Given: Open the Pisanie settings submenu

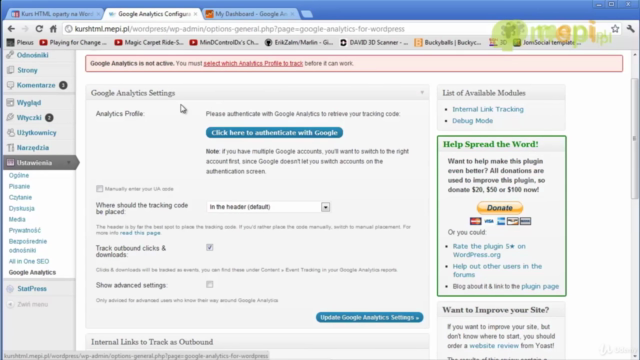Looking at the screenshot, I should pos(19,186).
